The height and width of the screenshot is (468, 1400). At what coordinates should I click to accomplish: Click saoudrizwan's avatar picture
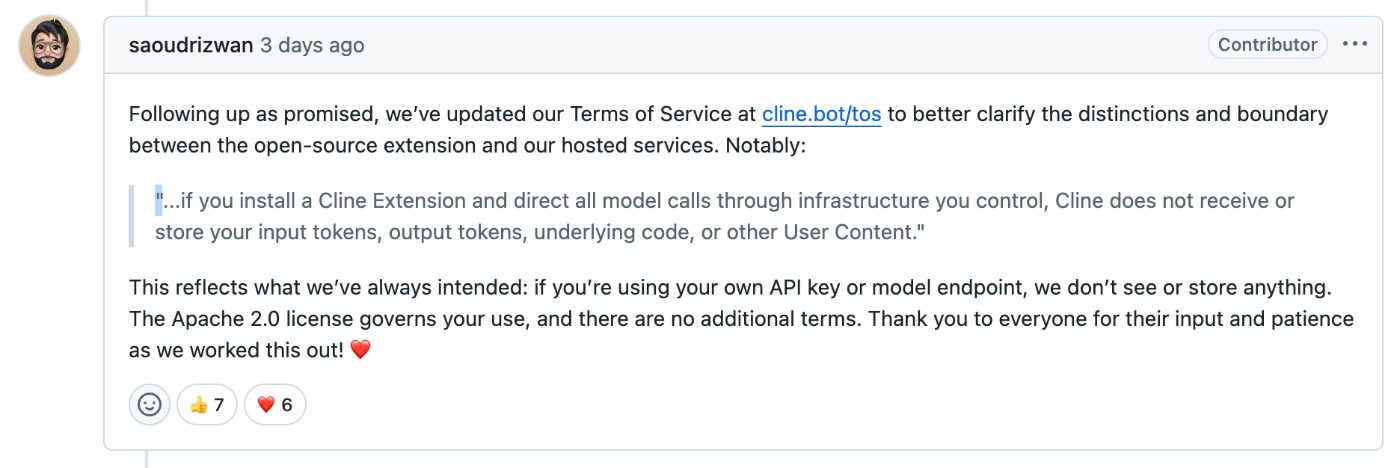pos(49,45)
